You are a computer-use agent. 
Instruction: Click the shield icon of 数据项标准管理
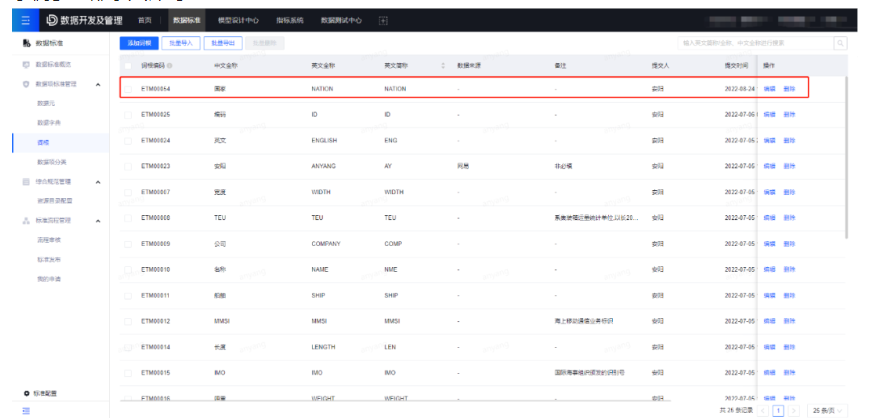point(26,84)
